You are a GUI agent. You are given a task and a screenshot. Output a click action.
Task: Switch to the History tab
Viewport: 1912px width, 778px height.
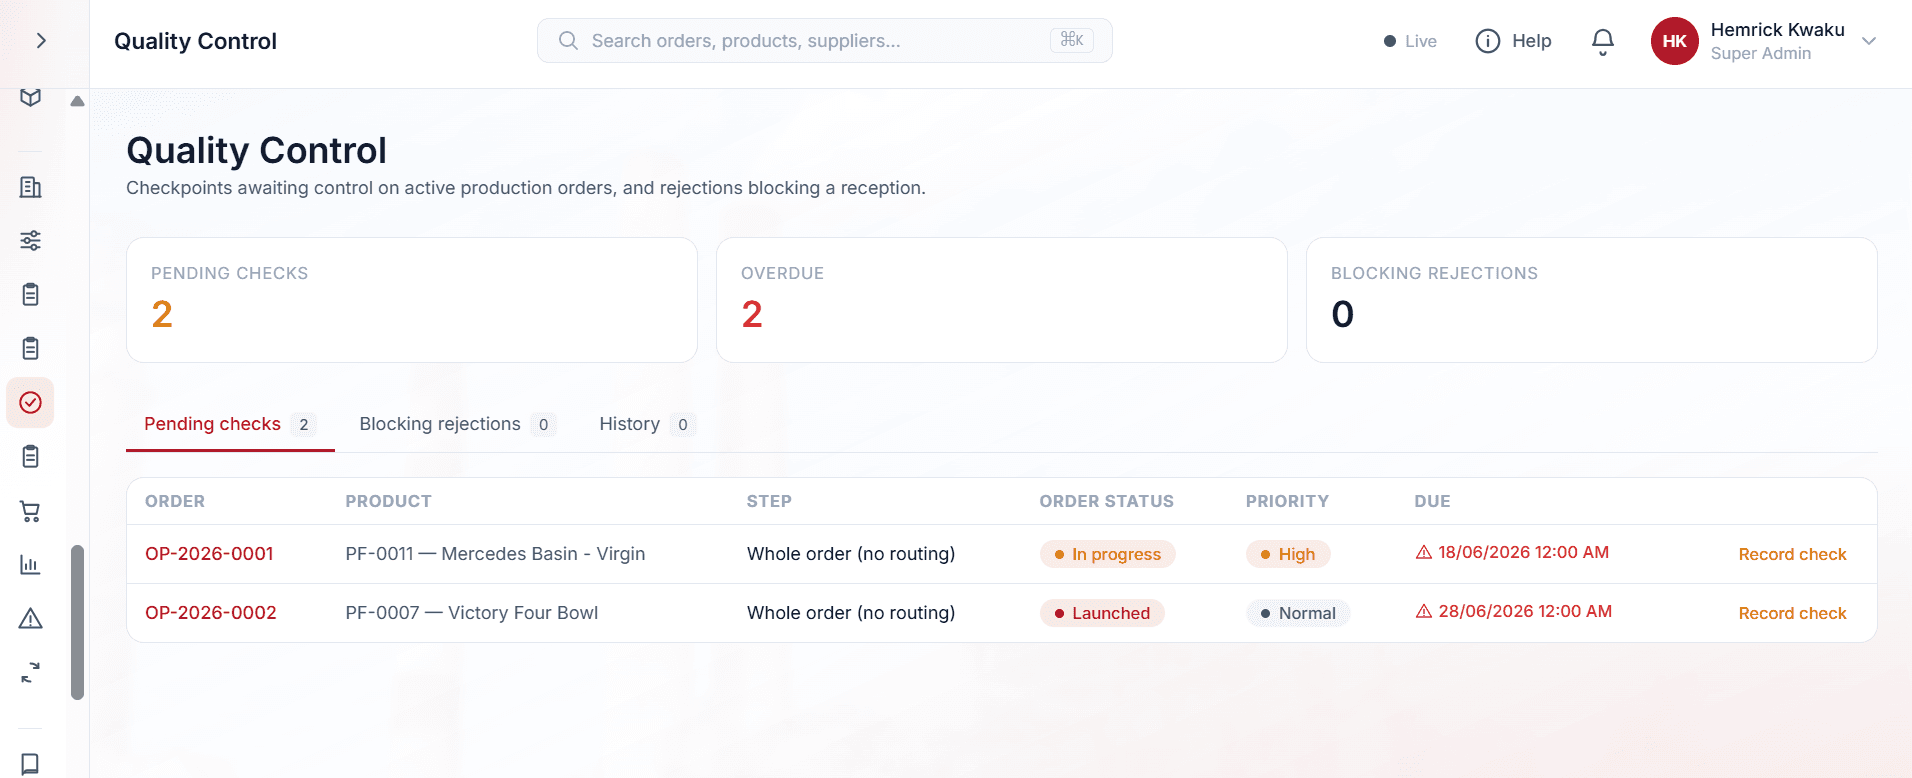[x=647, y=424]
